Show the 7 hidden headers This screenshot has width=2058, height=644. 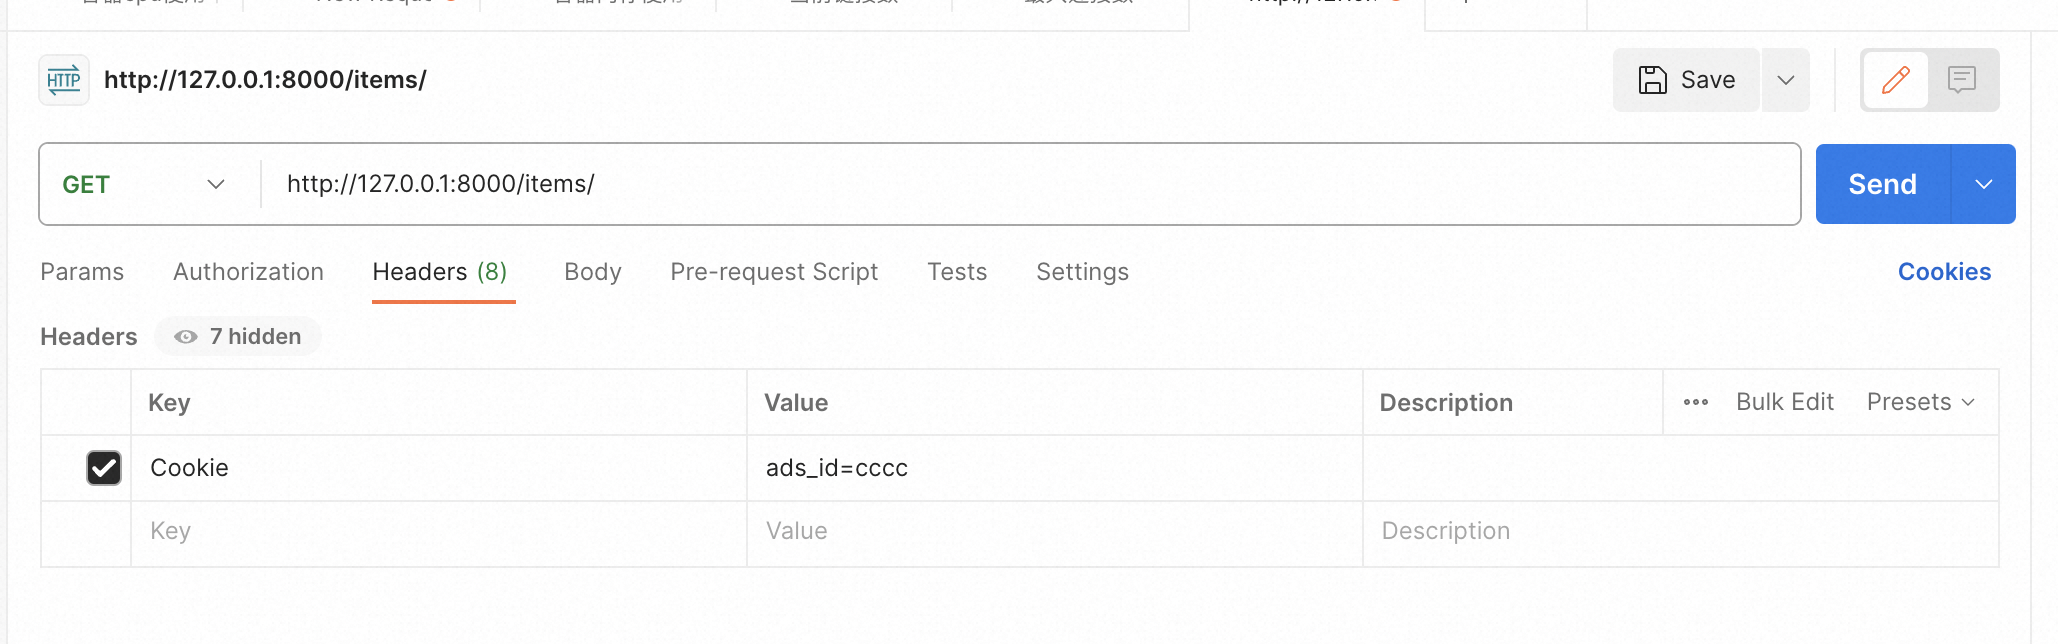[239, 337]
